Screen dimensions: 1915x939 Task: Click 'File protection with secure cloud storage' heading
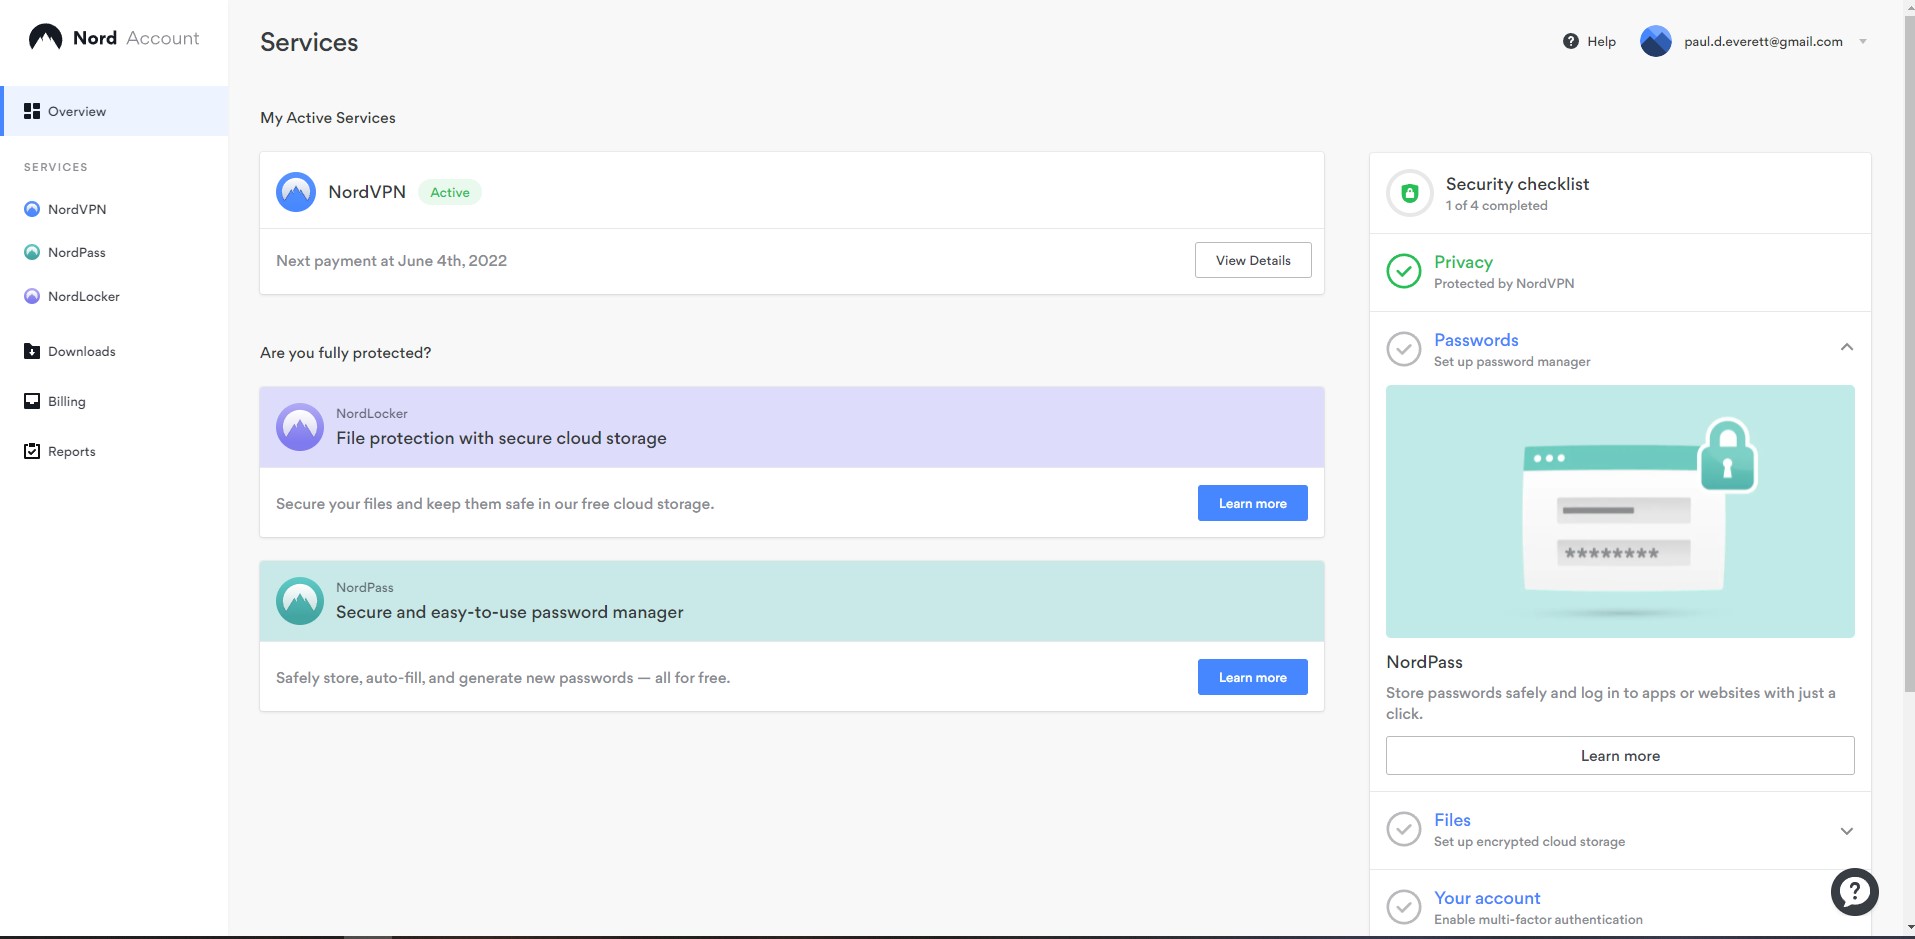point(501,438)
